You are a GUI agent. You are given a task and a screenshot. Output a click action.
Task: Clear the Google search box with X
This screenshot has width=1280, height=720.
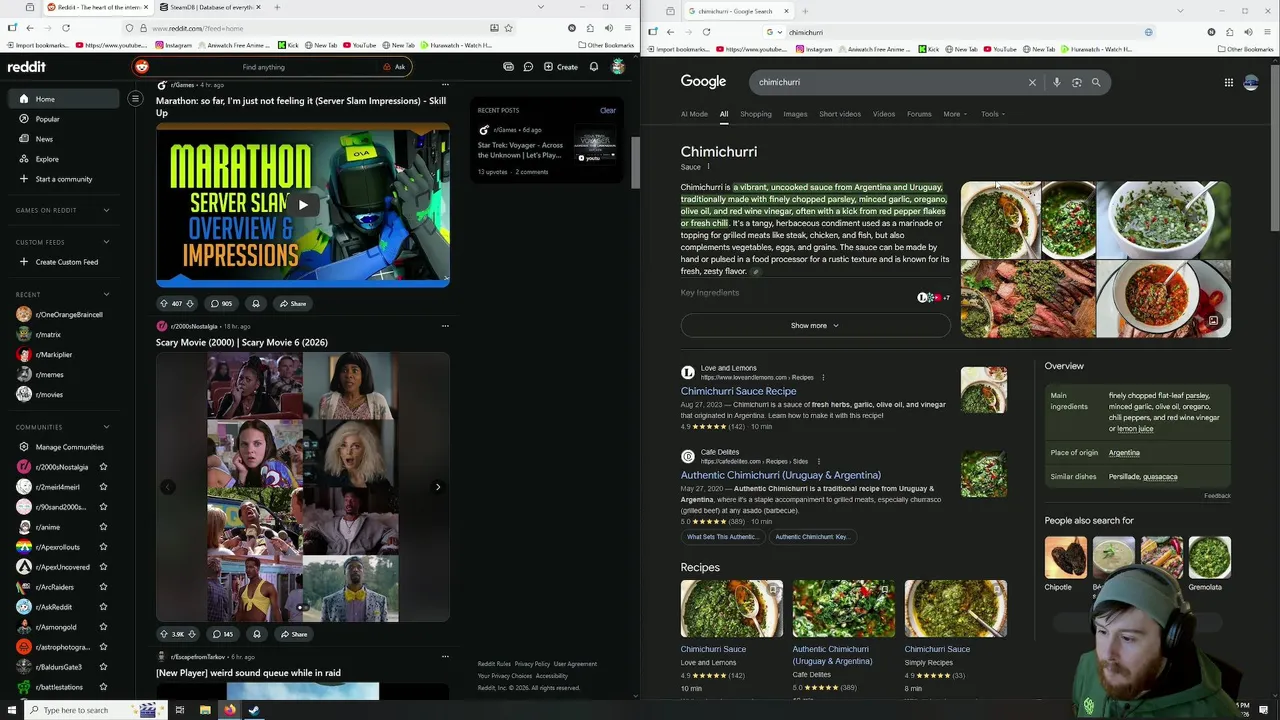click(1032, 82)
